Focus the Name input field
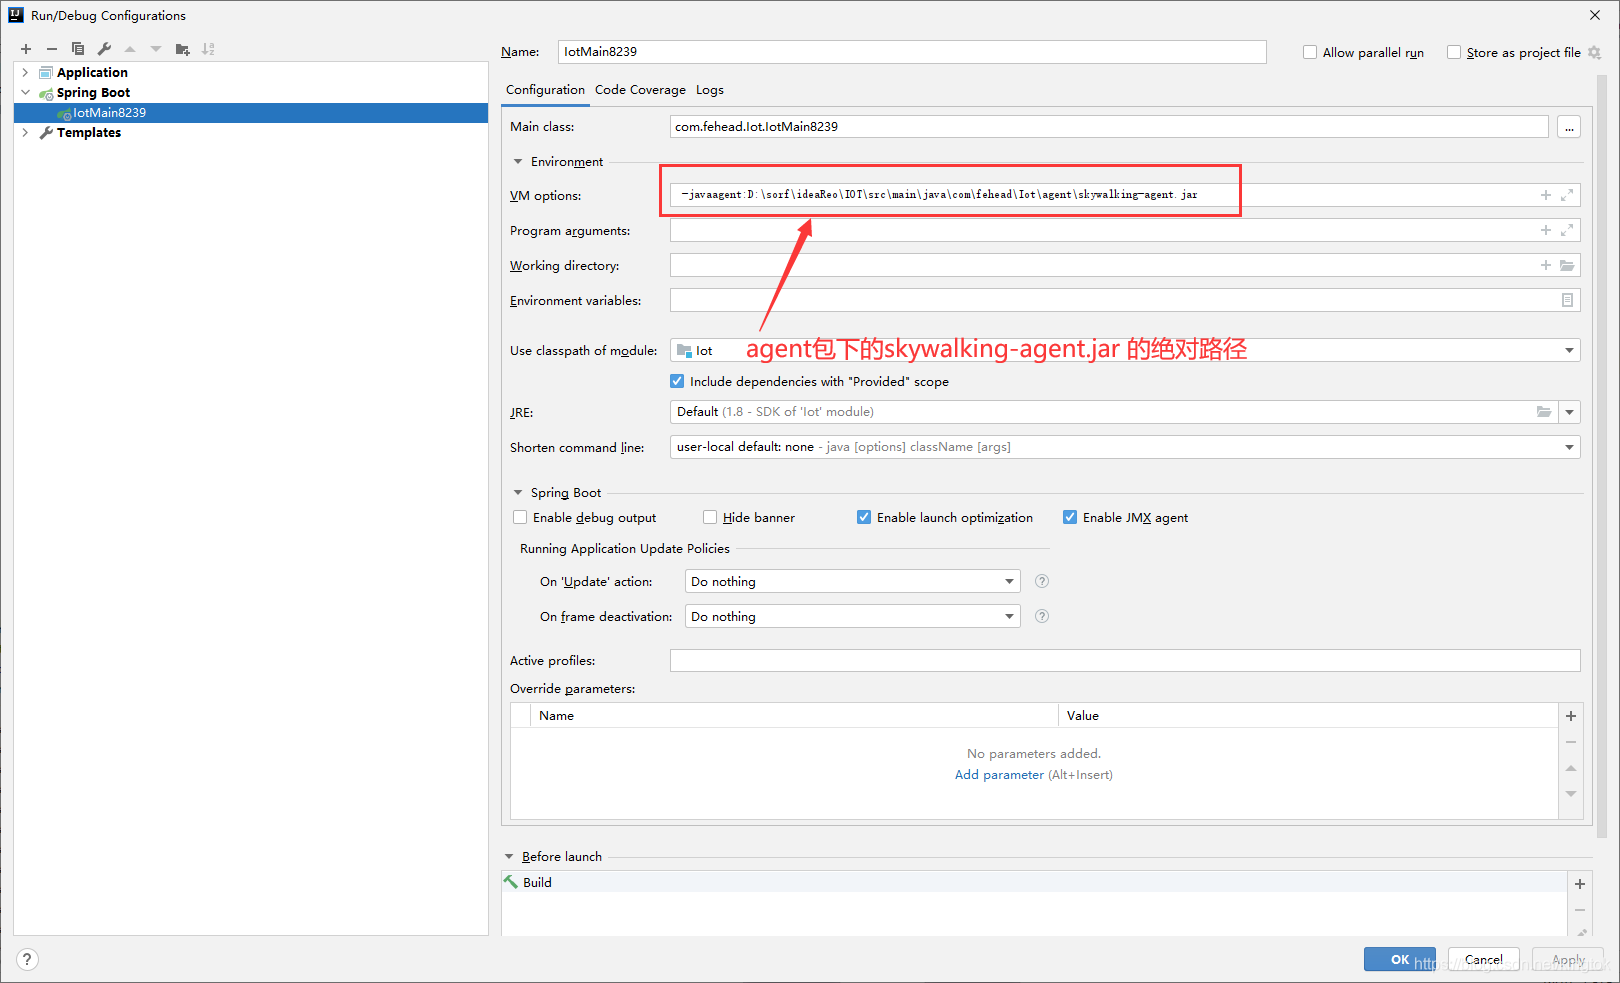The width and height of the screenshot is (1620, 983). (x=912, y=52)
